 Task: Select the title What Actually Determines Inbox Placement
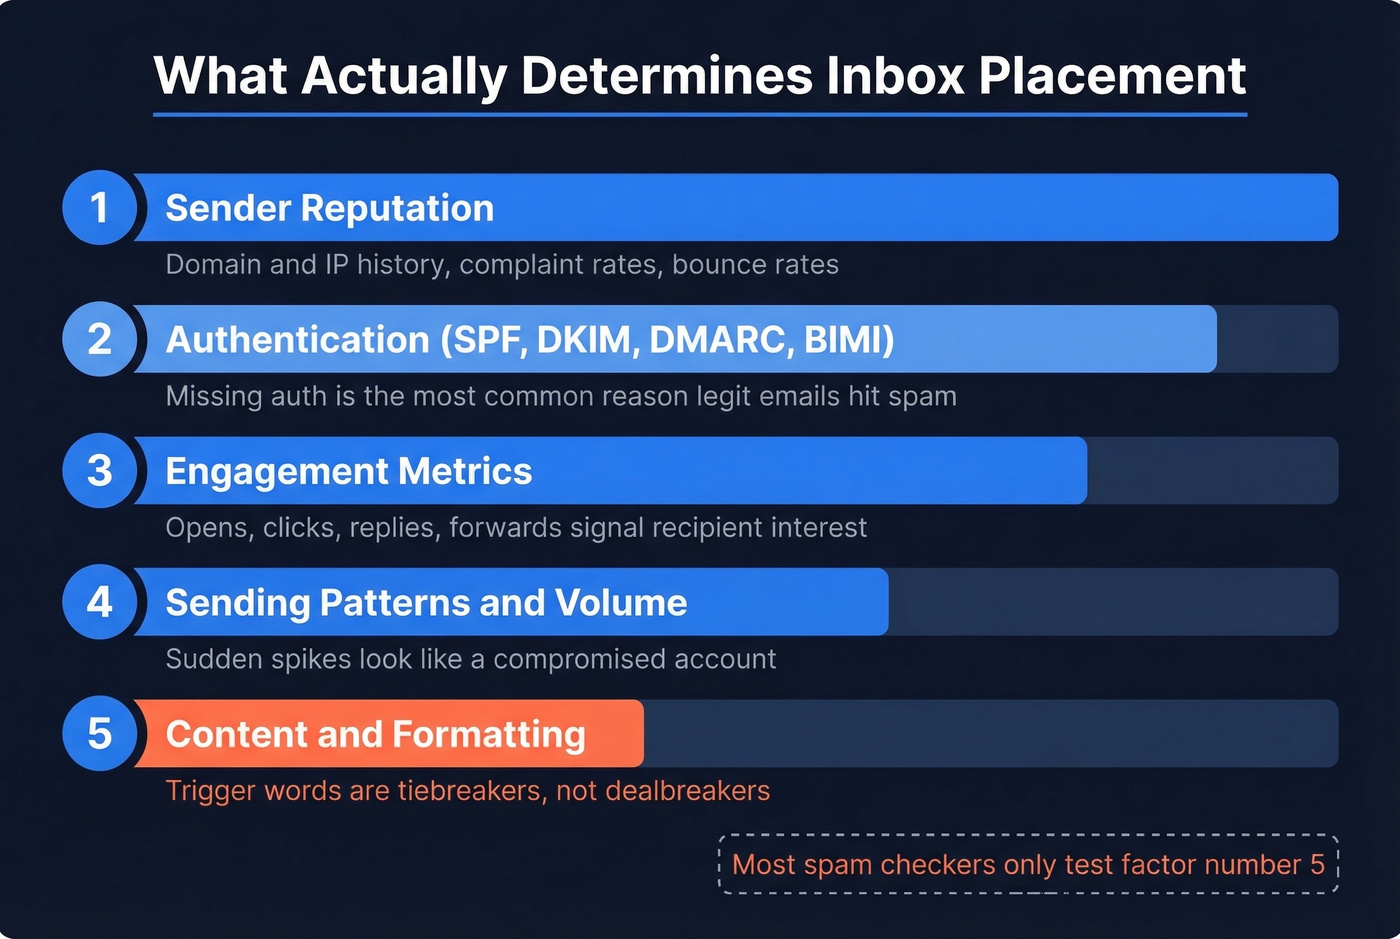coord(700,75)
